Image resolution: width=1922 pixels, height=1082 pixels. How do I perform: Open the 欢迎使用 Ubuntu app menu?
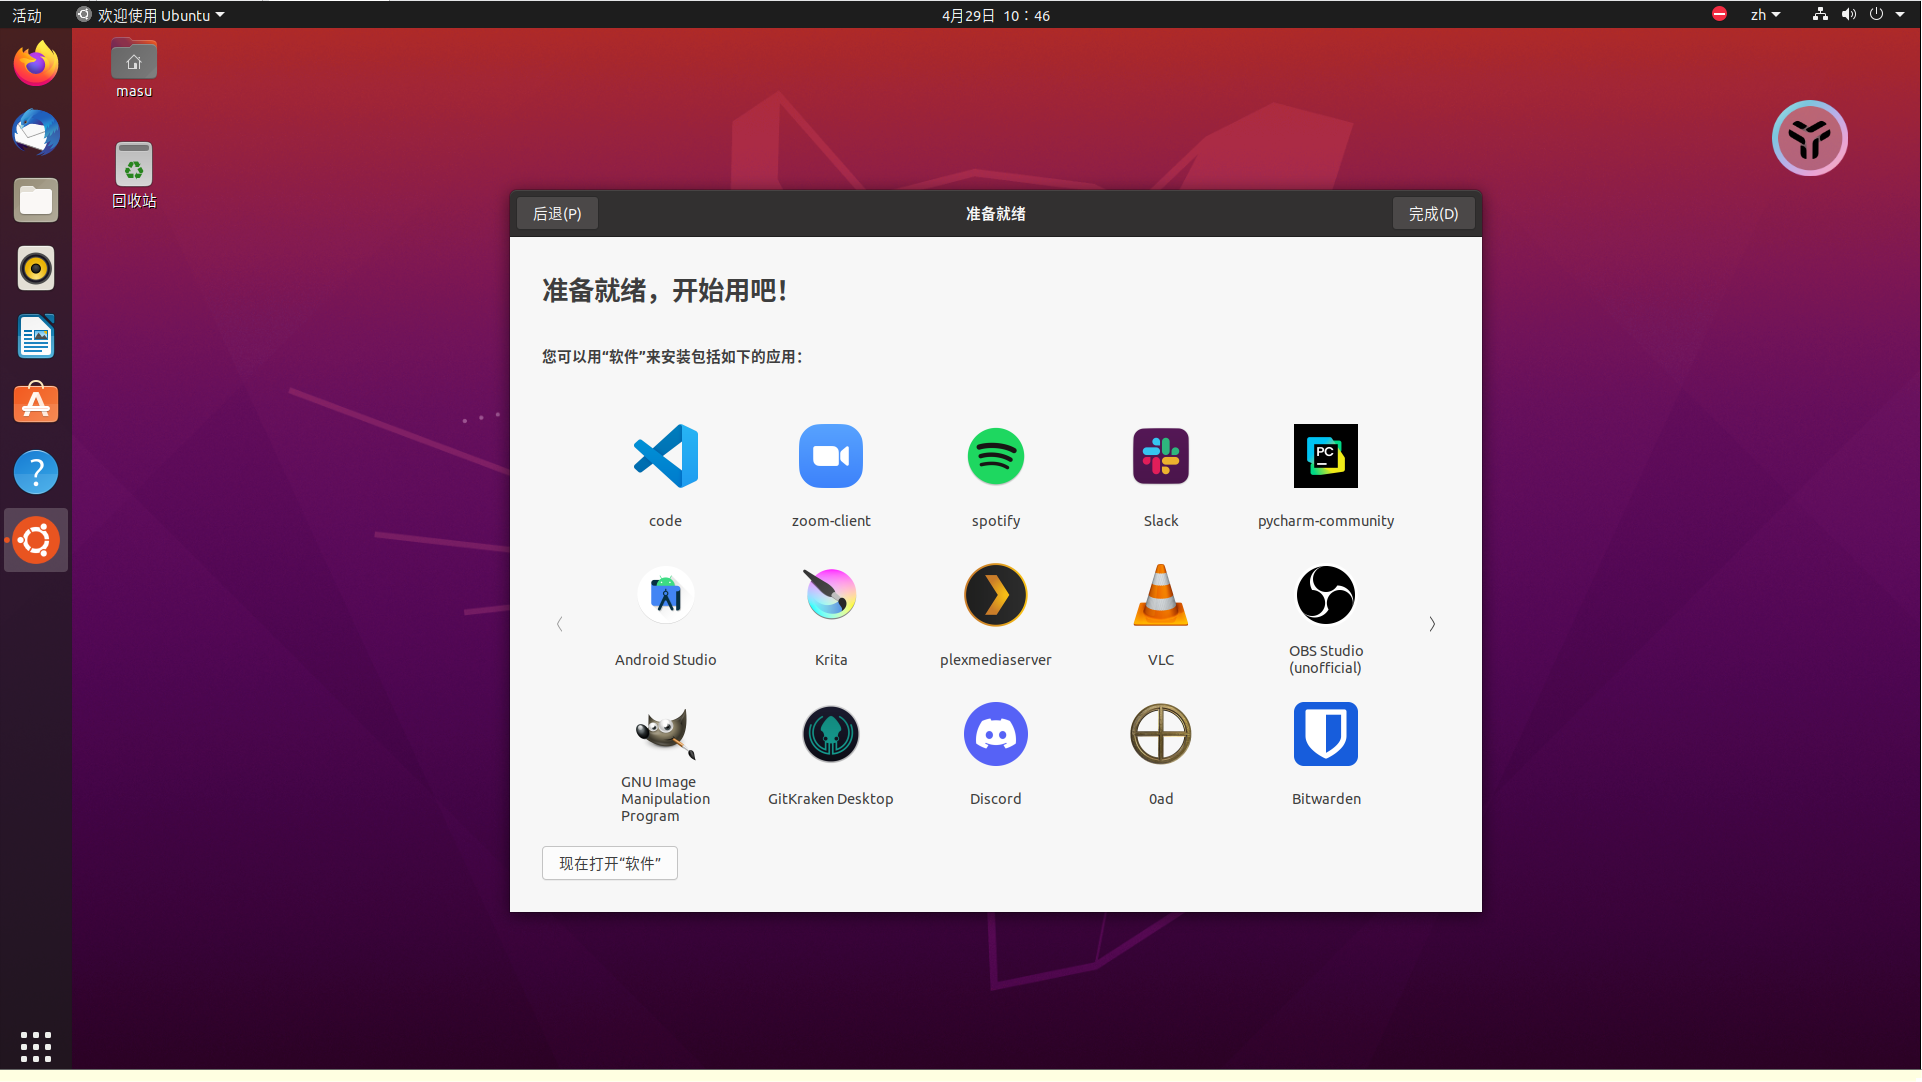pos(152,15)
